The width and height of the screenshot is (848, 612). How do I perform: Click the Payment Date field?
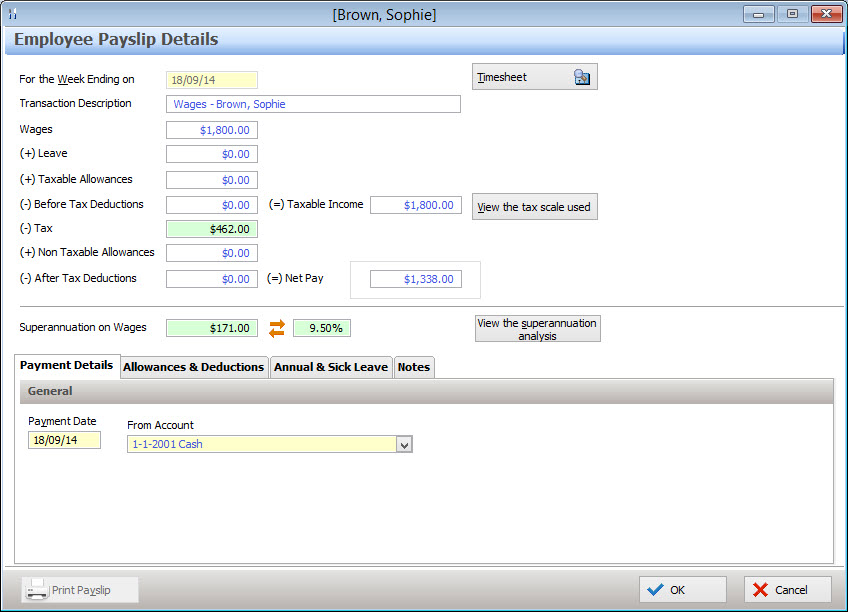(63, 439)
